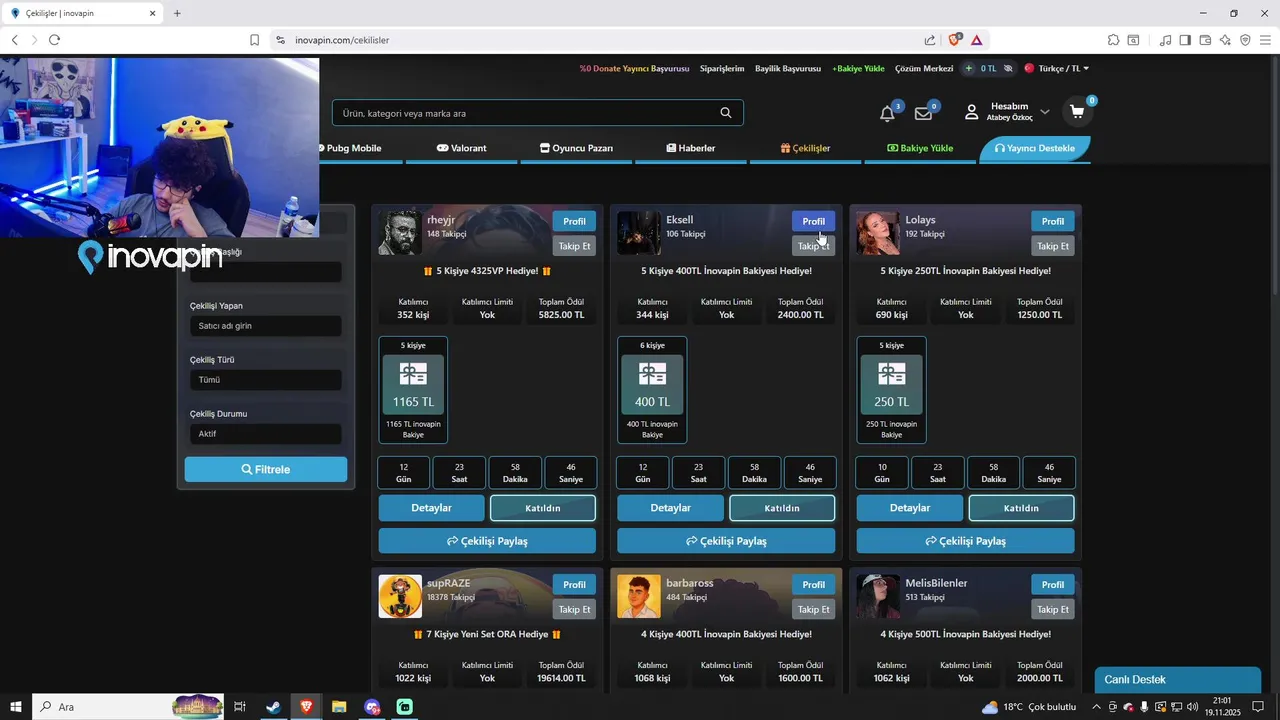Click the Yayıncı Destekle tab
The width and height of the screenshot is (1280, 720).
point(1034,148)
